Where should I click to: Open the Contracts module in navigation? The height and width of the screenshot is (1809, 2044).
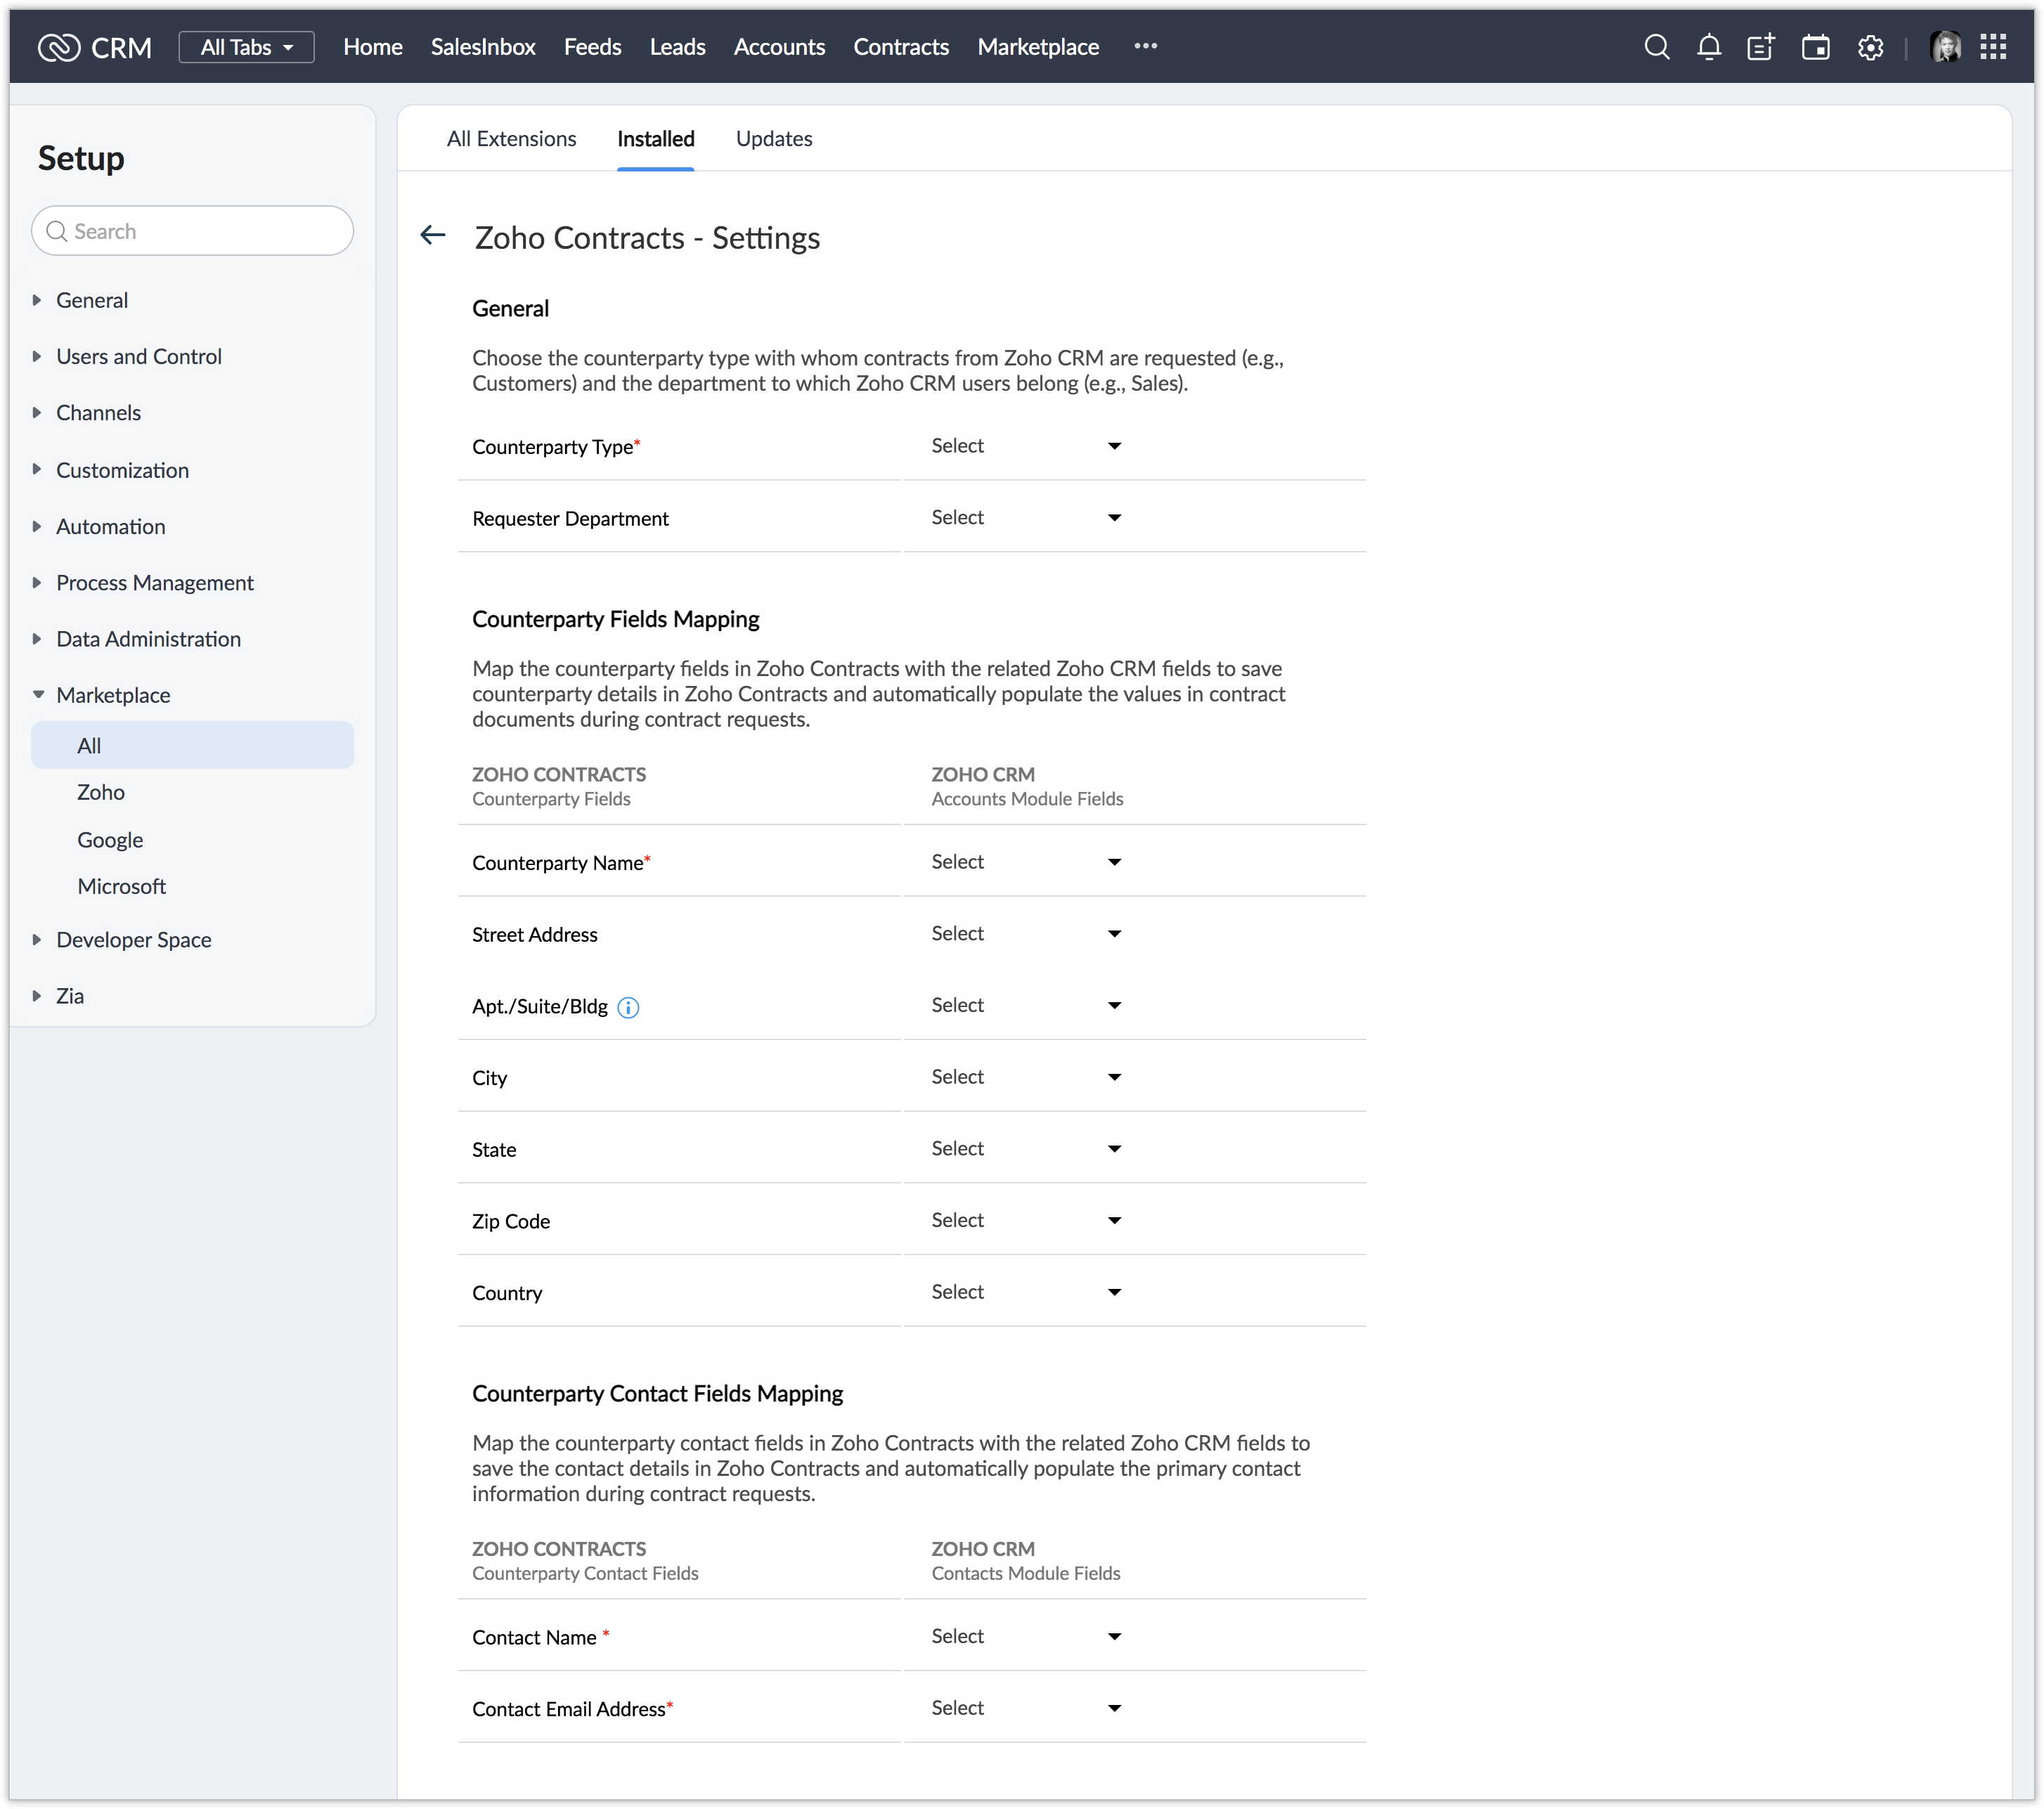click(900, 47)
